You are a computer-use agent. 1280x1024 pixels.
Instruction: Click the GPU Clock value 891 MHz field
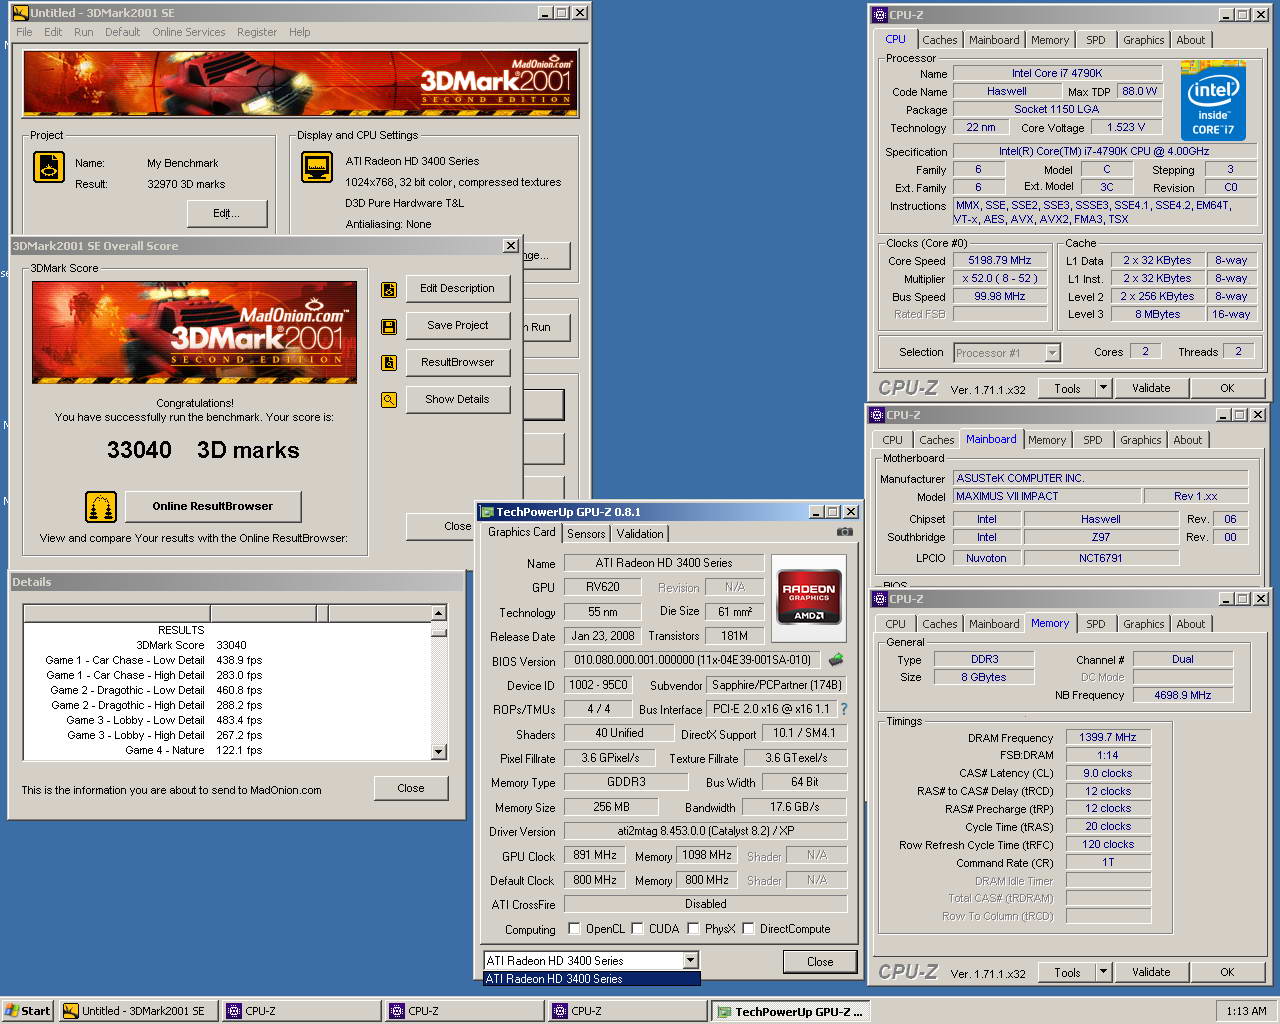[x=595, y=856]
